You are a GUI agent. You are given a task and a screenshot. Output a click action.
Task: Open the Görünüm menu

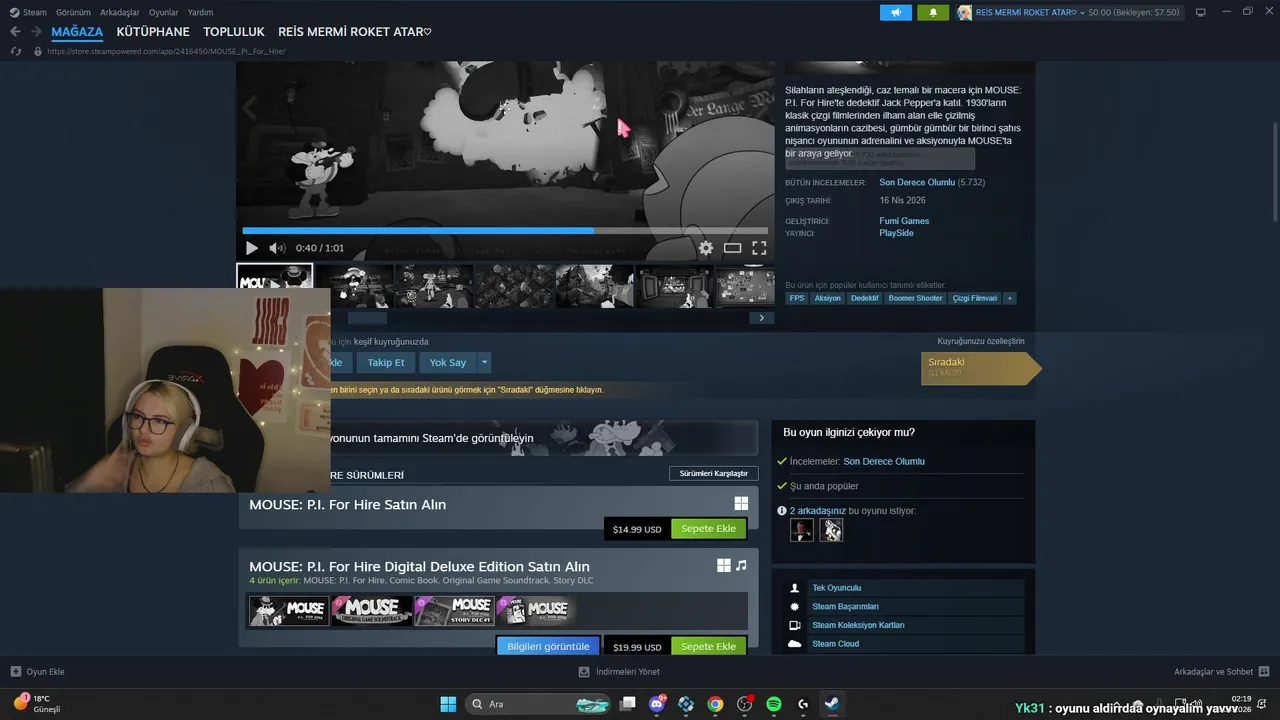tap(73, 12)
